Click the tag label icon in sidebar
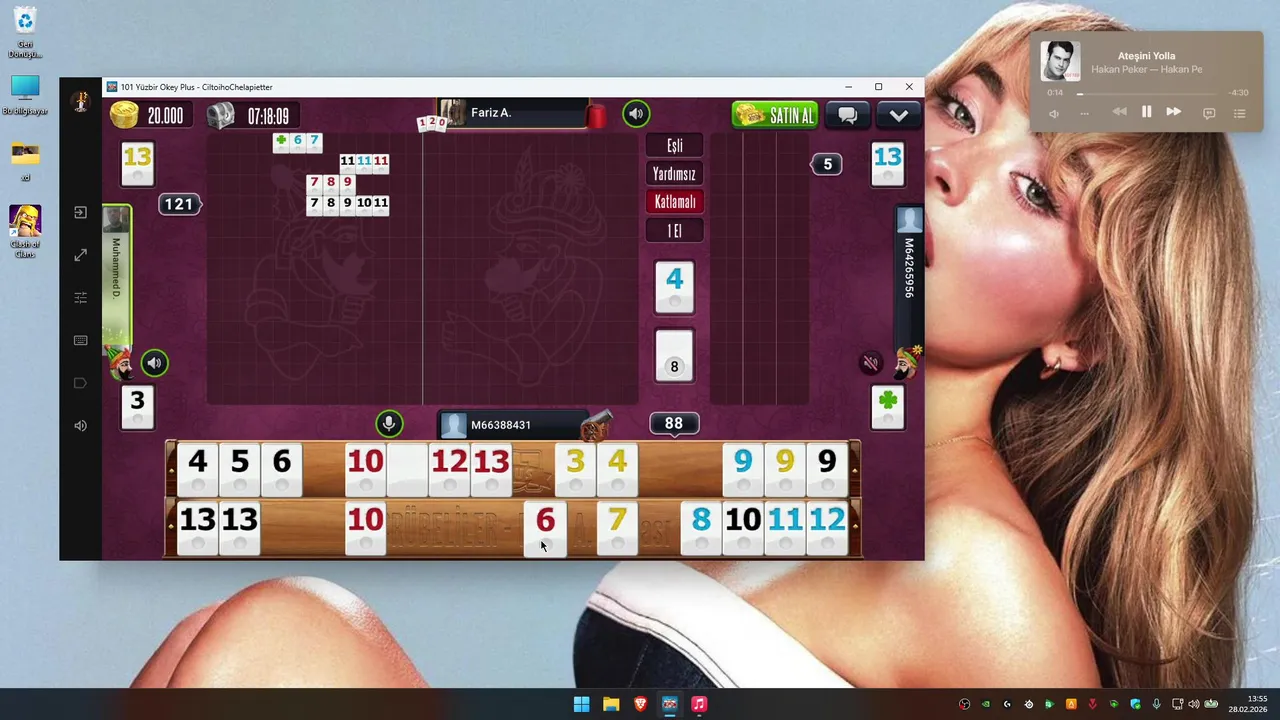 pos(81,383)
